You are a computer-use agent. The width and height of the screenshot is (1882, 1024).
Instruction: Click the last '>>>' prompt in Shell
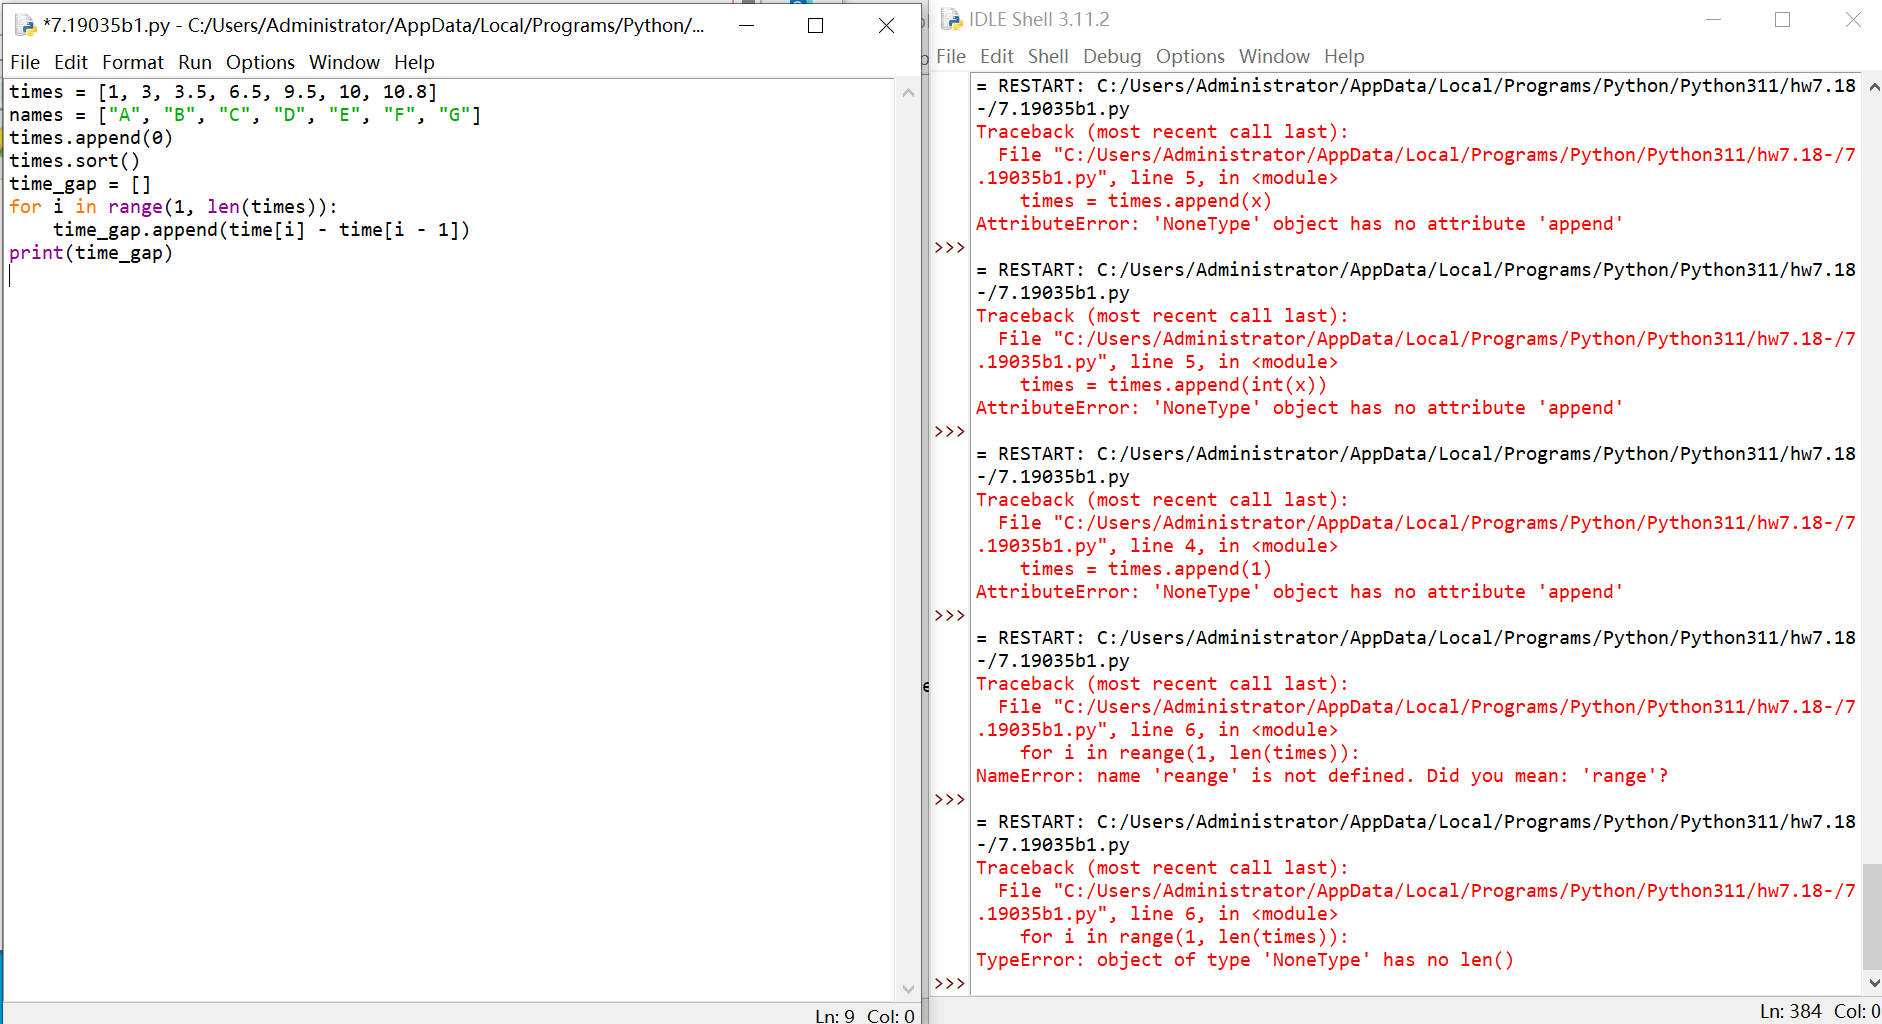[x=949, y=984]
